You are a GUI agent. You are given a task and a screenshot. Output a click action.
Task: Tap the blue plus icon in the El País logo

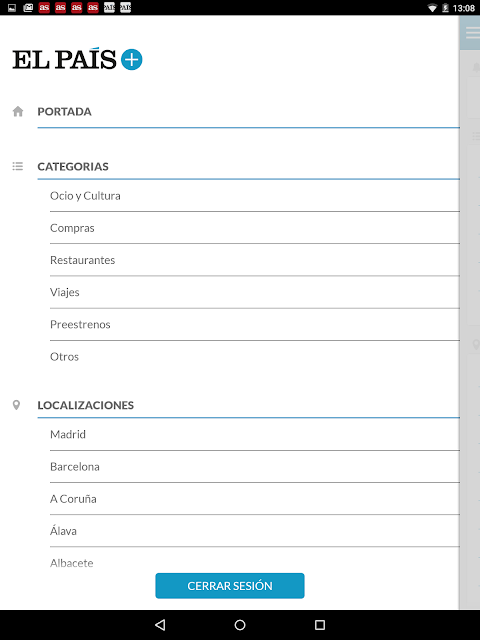coord(131,60)
